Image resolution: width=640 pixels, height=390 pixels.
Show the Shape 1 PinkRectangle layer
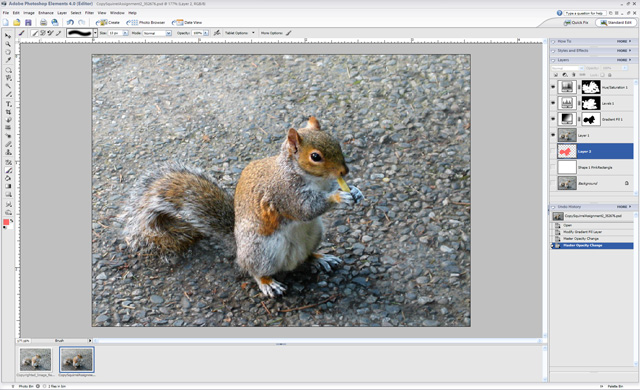(x=553, y=167)
